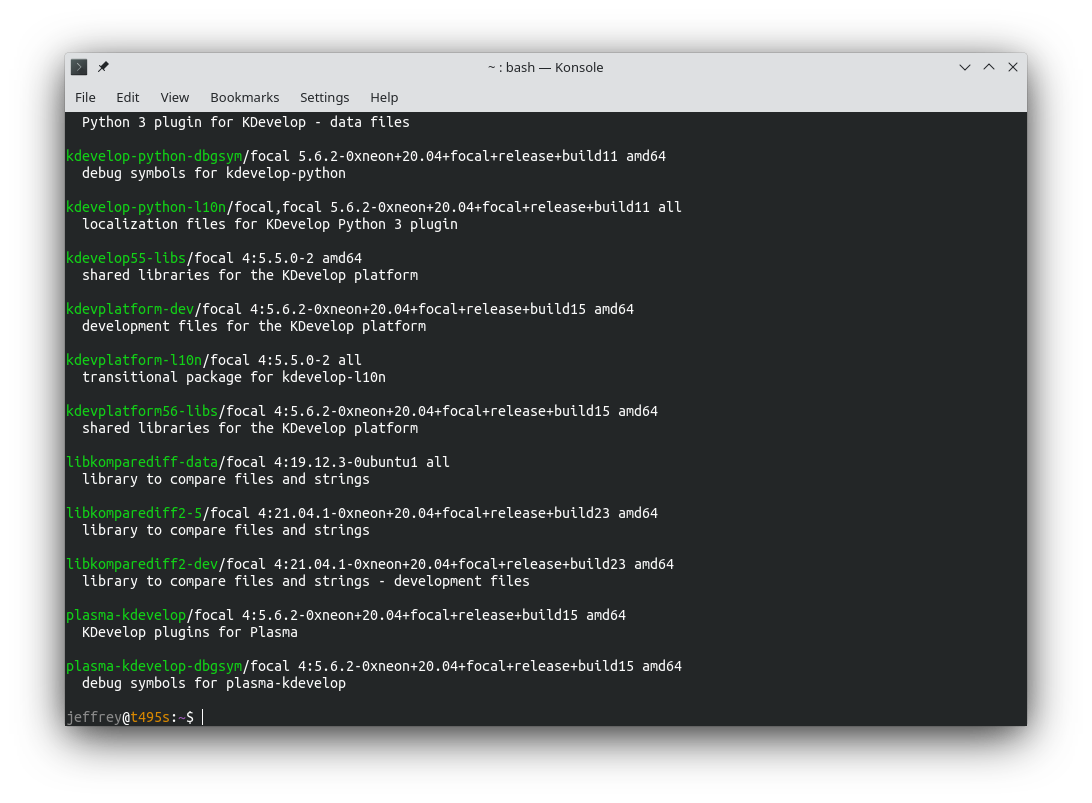
Task: Open the View menu
Action: [x=174, y=97]
